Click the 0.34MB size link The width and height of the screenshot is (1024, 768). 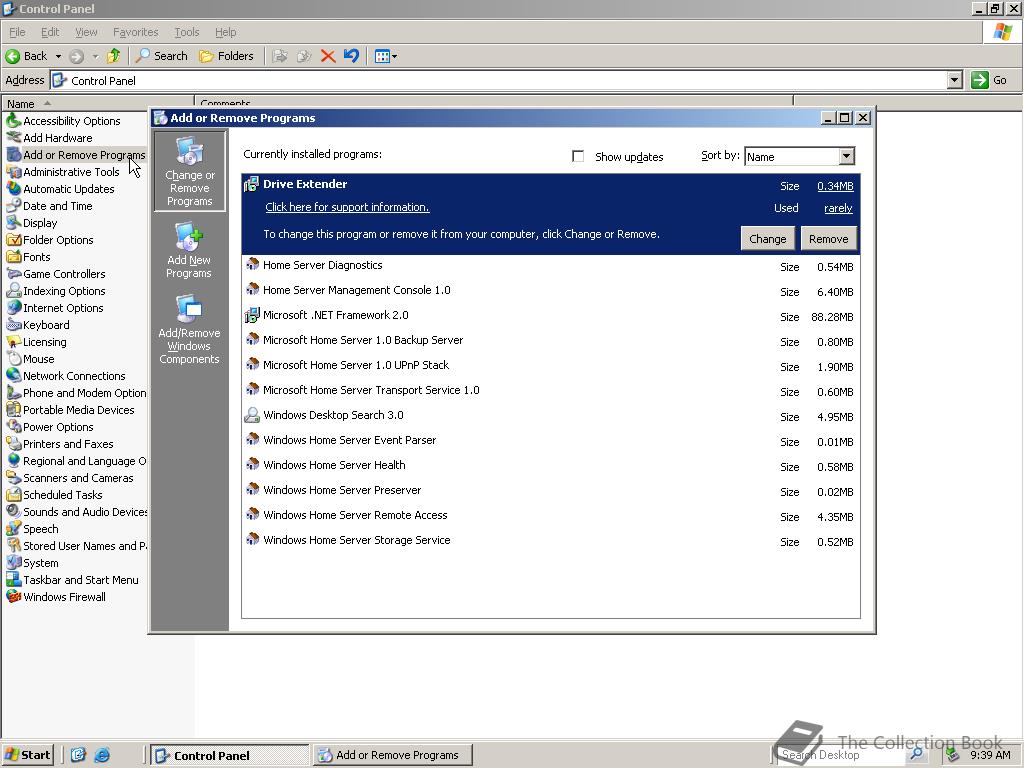[x=835, y=186]
